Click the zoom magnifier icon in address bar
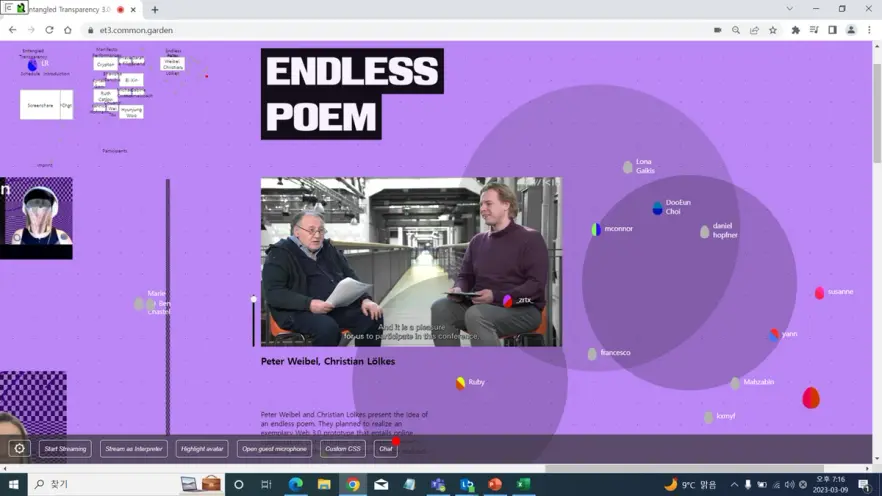Image resolution: width=882 pixels, height=496 pixels. point(736,30)
